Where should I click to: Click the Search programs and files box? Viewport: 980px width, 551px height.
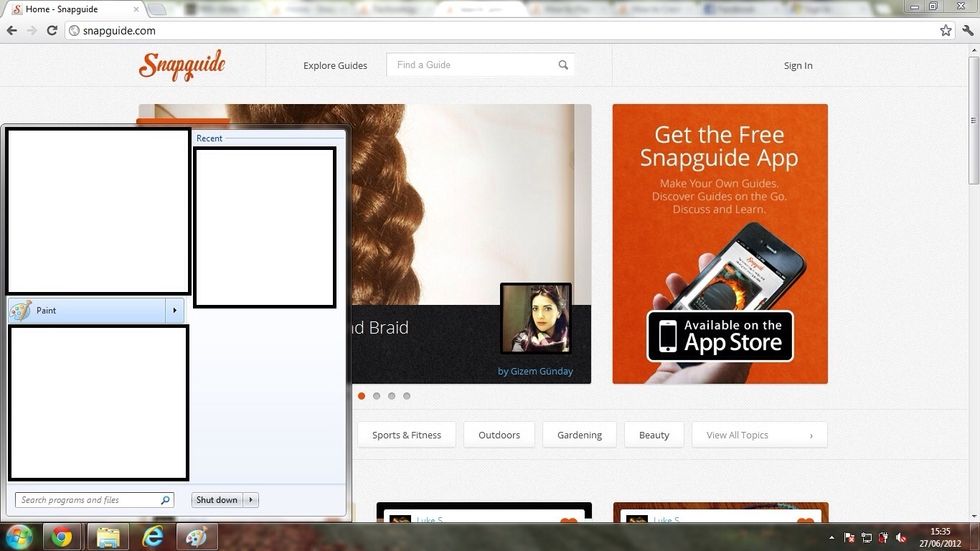click(94, 500)
